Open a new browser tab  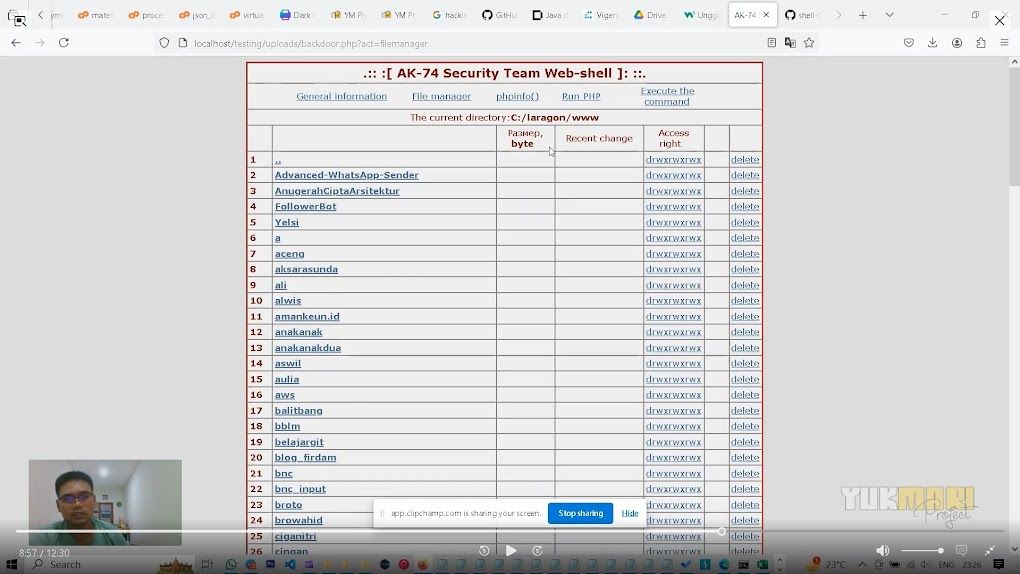(x=863, y=15)
